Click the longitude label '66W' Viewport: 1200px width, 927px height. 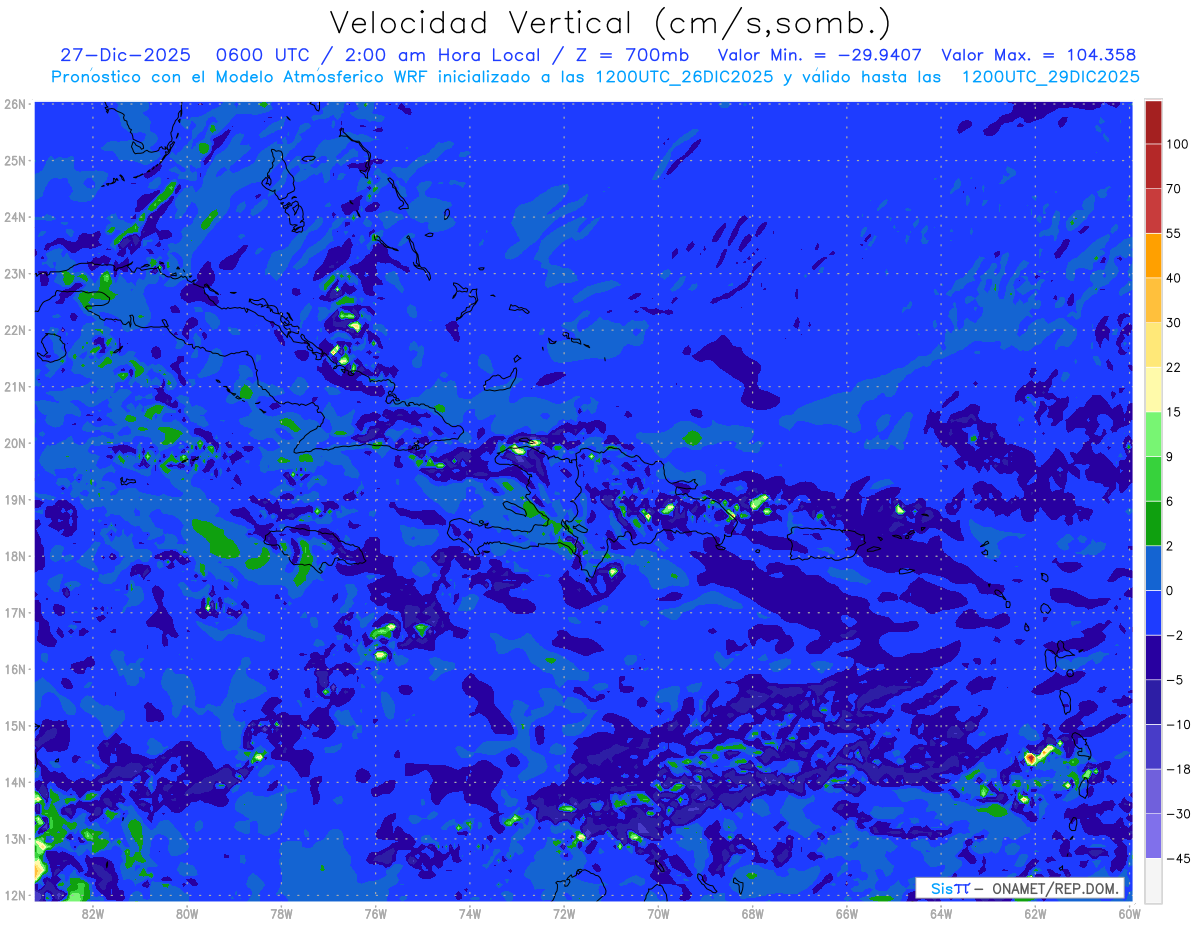tap(847, 913)
